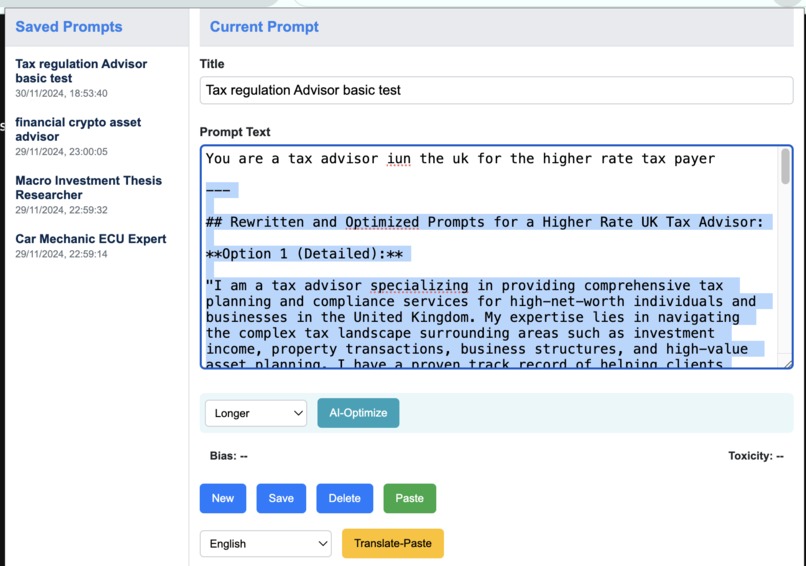Click the timestamp 29/11/2024, 22:59:32
The width and height of the screenshot is (806, 566).
(x=61, y=210)
